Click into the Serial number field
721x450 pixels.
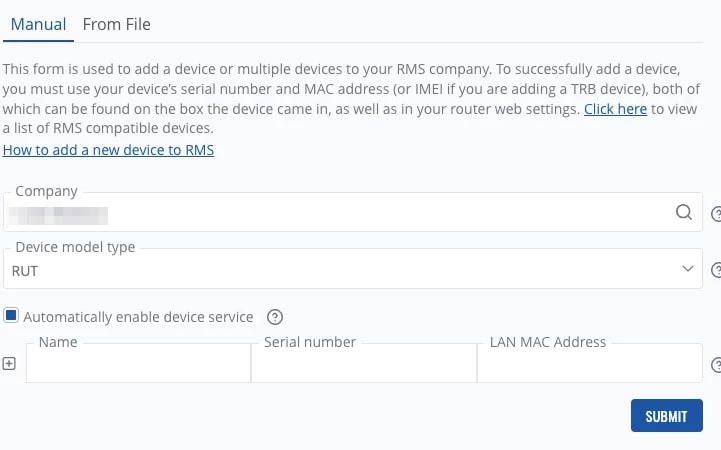coord(364,367)
